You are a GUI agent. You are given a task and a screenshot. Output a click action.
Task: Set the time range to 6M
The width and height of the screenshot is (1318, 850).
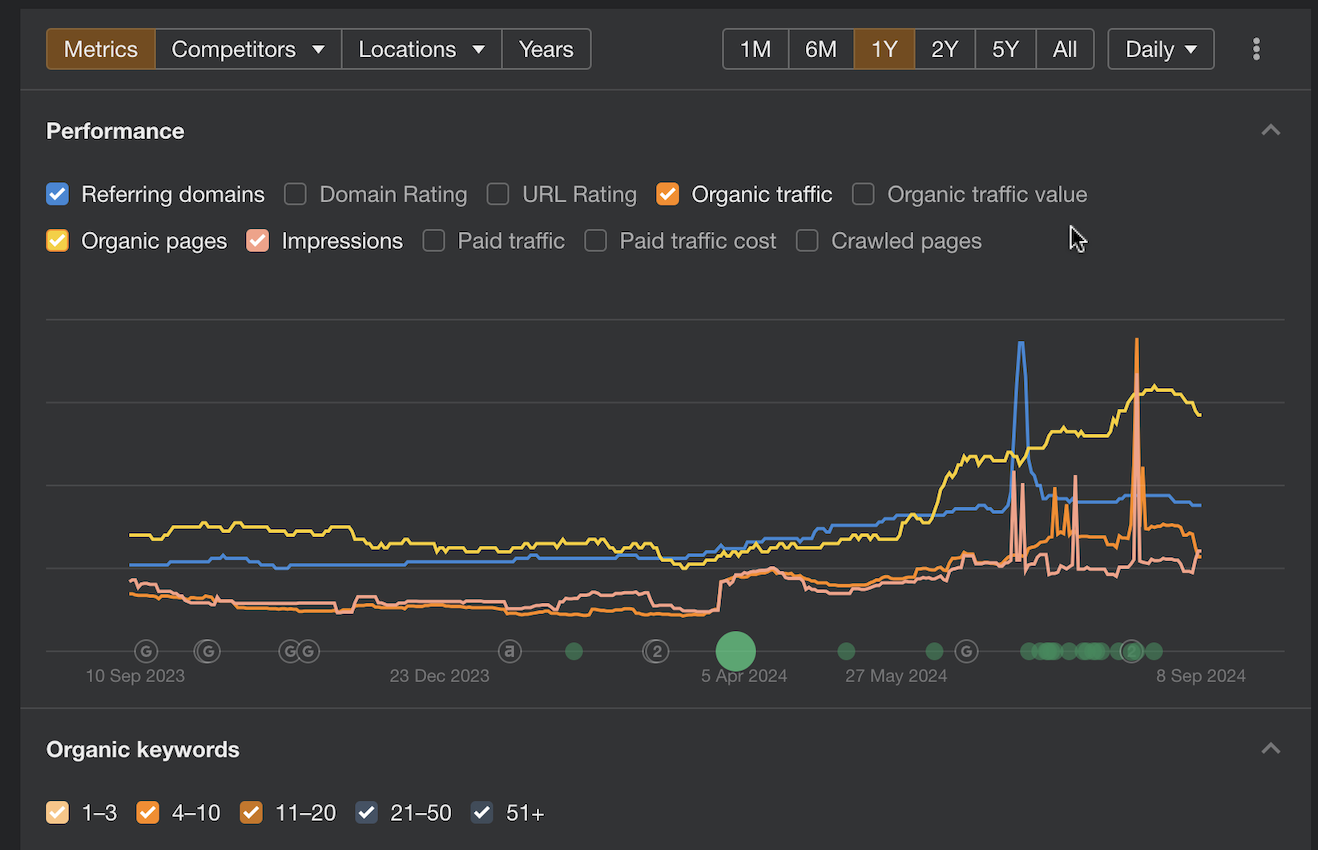[x=820, y=49]
